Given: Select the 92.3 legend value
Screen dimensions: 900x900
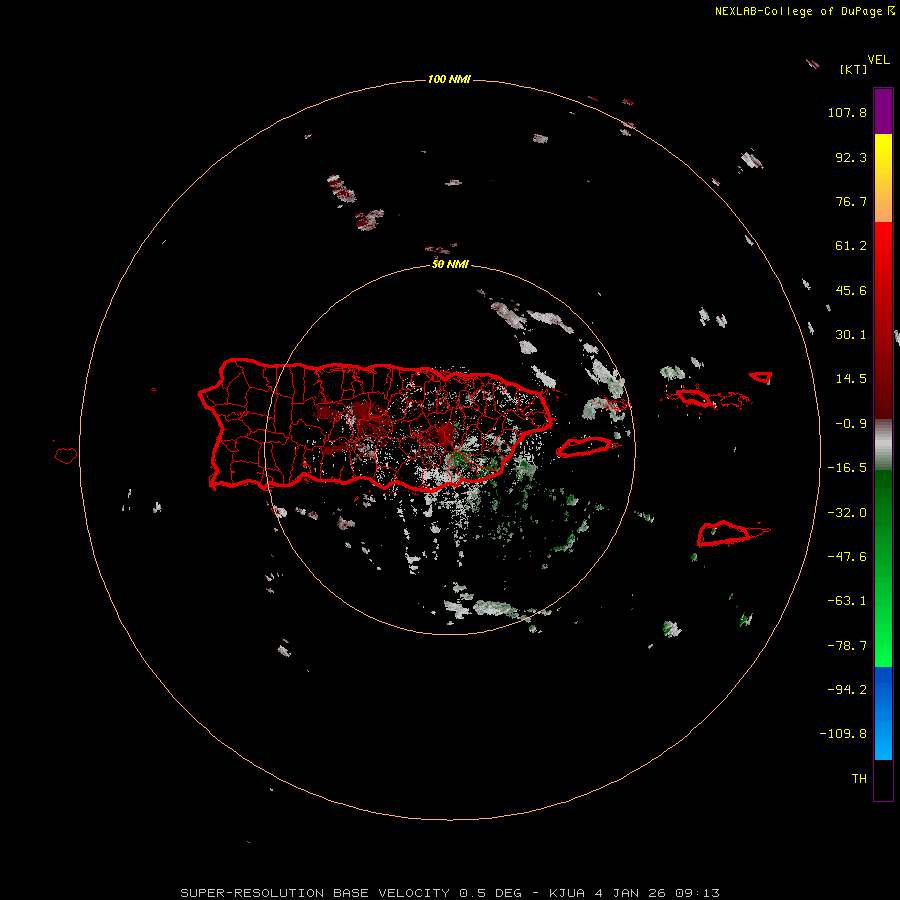Looking at the screenshot, I should (x=851, y=157).
